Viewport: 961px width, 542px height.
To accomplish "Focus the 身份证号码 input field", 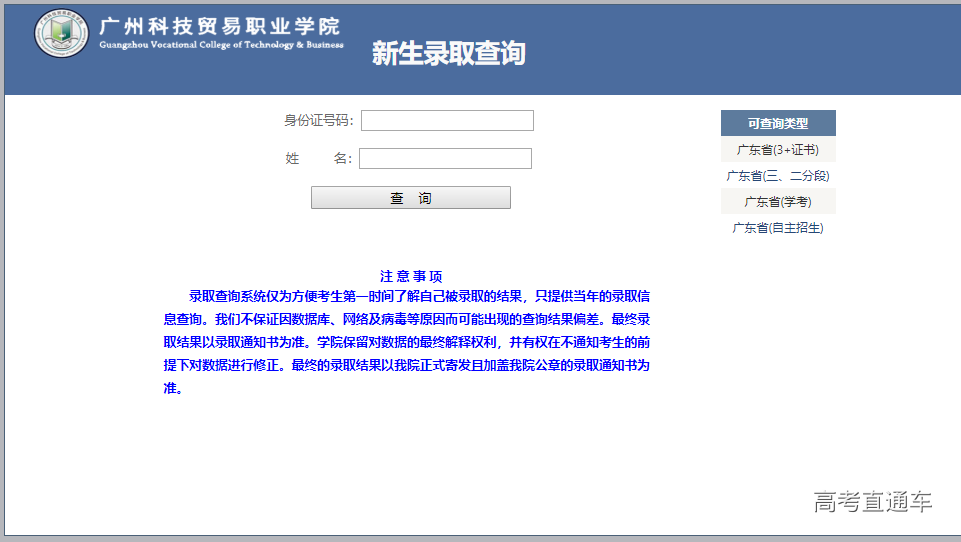I will (447, 120).
